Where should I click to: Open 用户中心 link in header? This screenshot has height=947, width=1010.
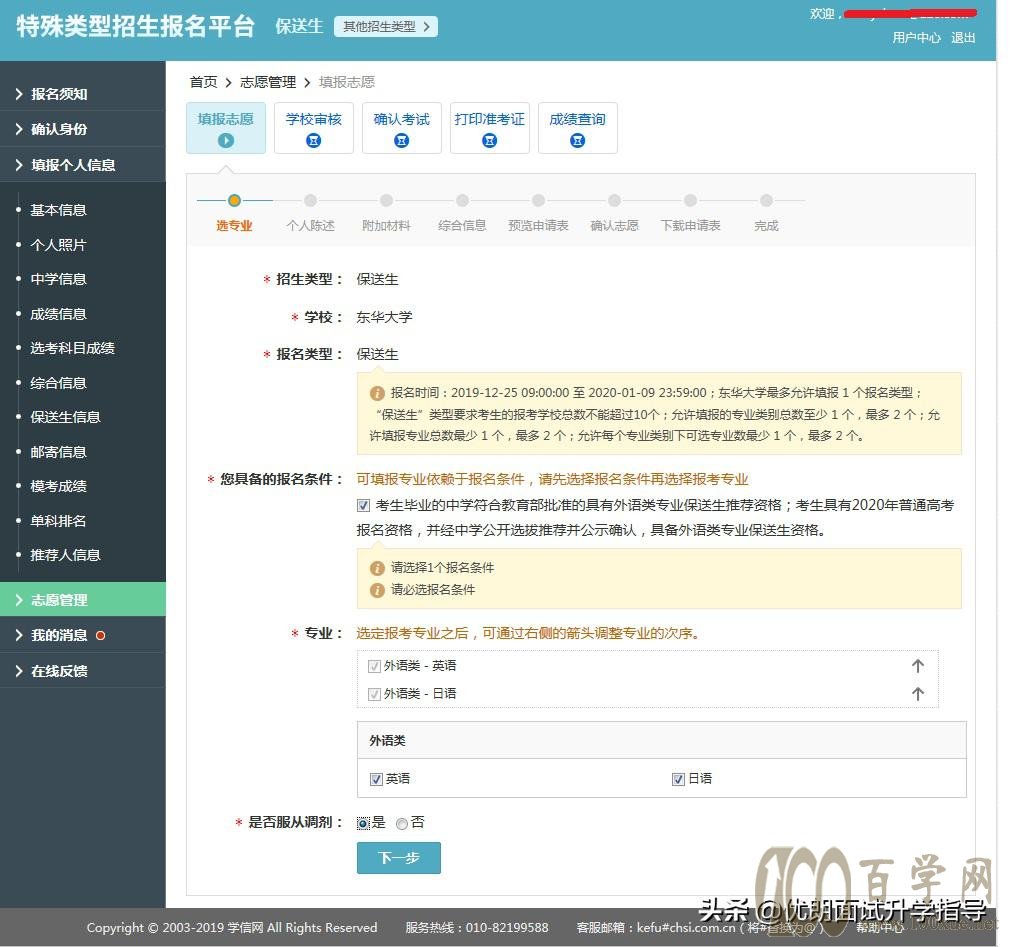(917, 38)
